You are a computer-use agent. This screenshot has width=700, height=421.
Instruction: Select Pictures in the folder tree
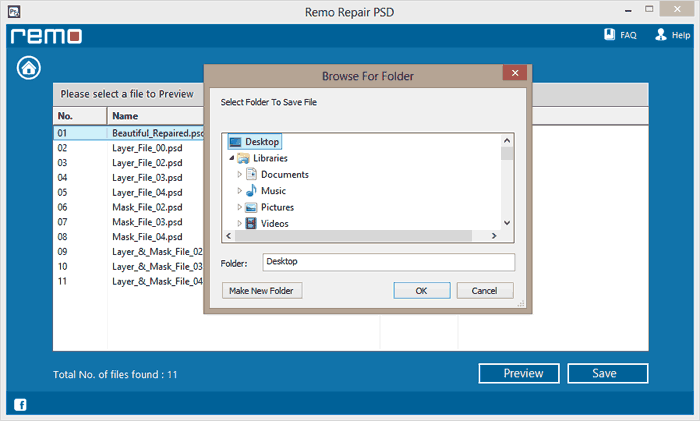coord(277,207)
